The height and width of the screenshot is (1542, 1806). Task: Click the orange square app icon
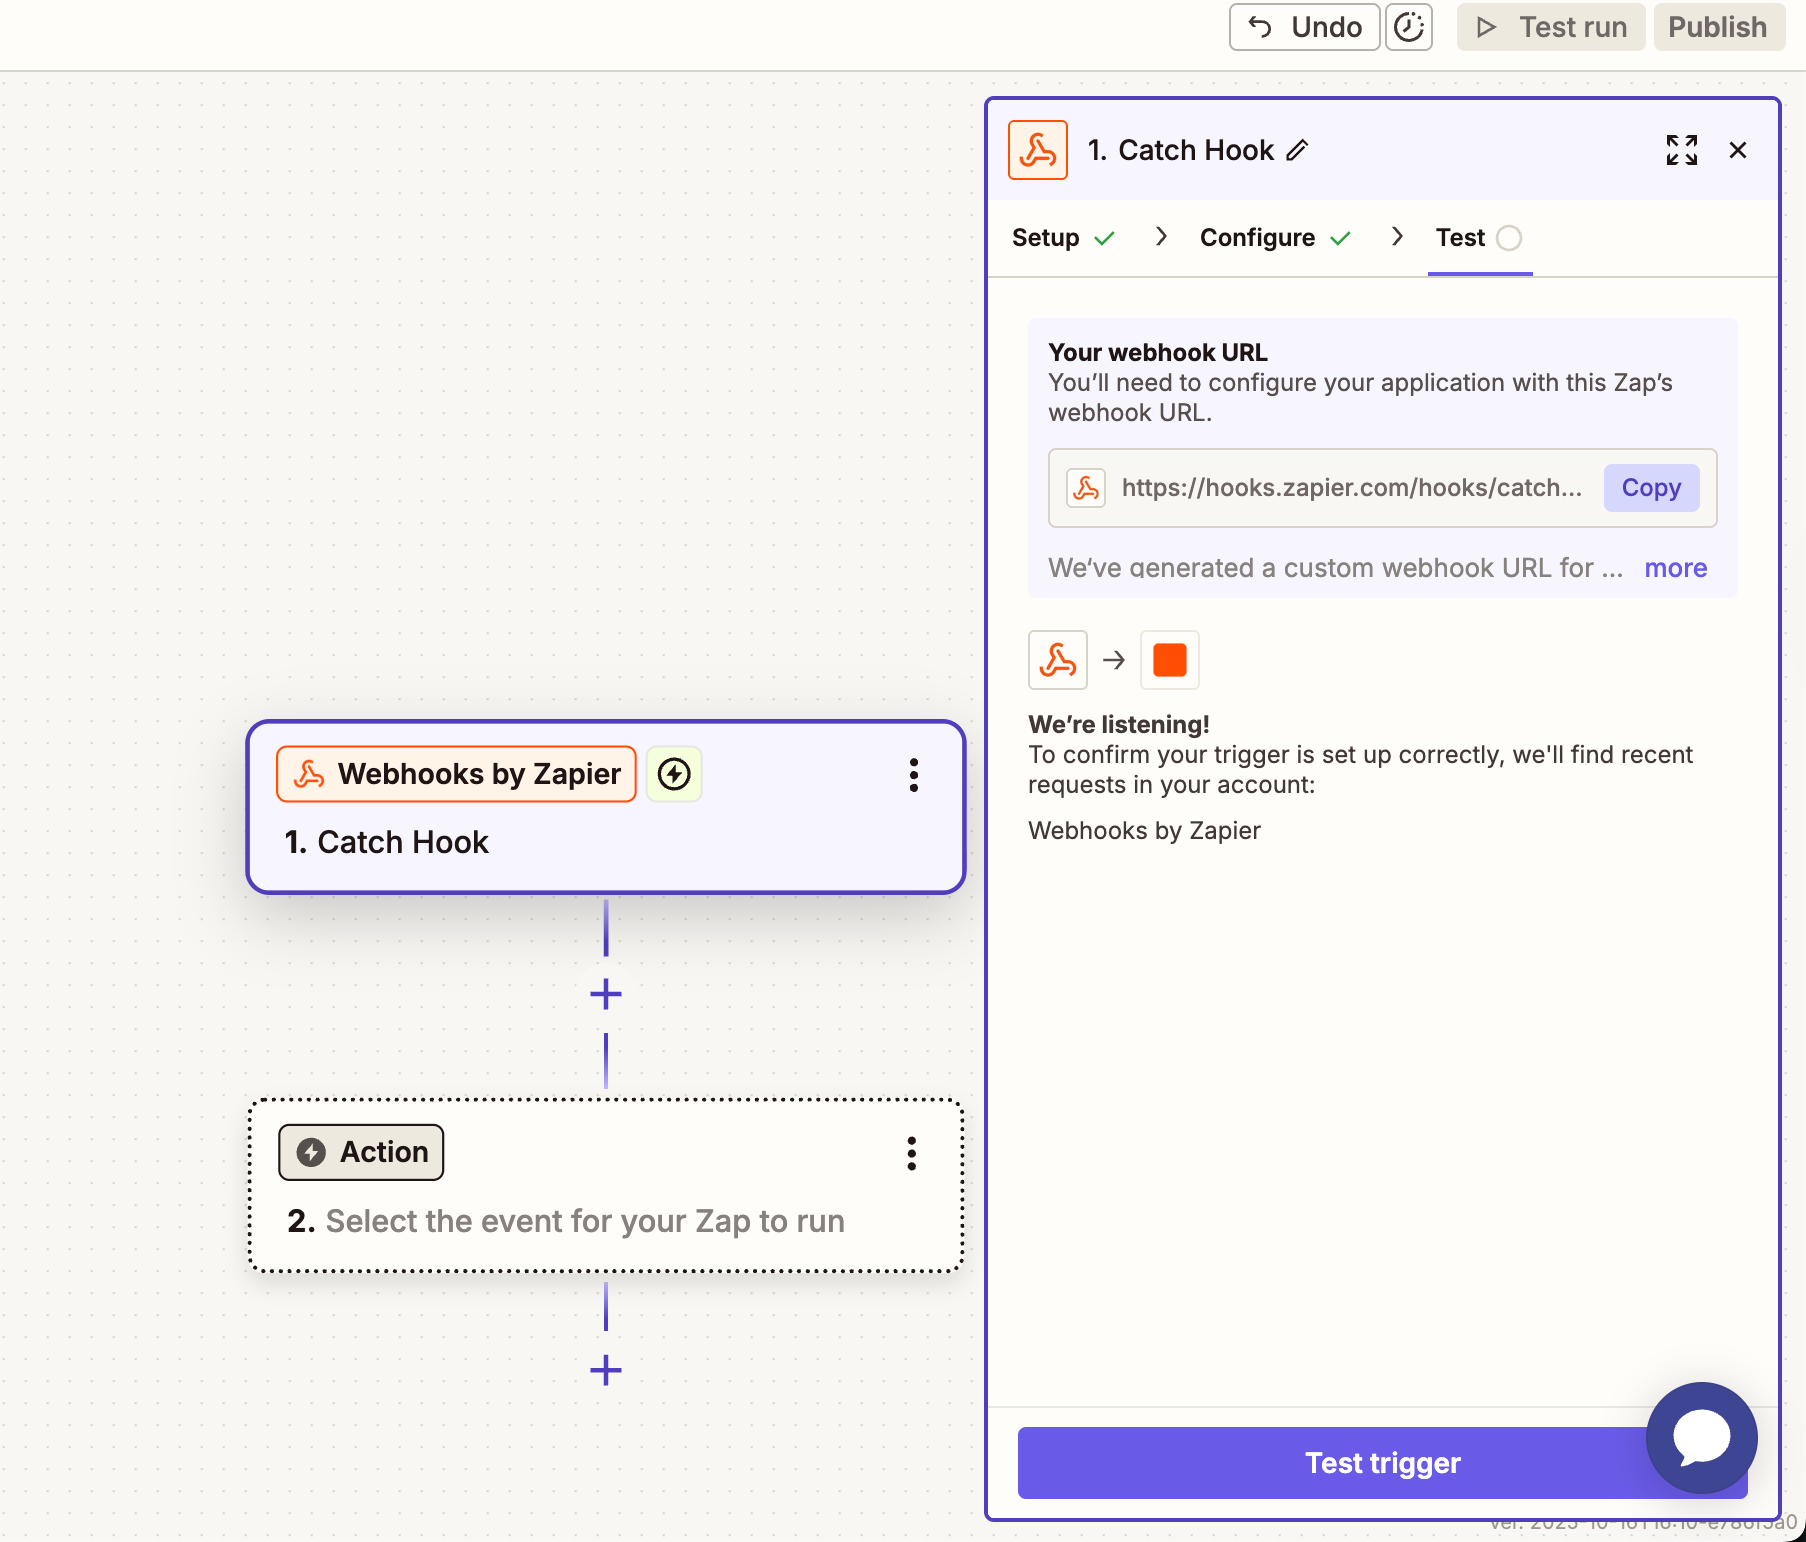click(1170, 660)
